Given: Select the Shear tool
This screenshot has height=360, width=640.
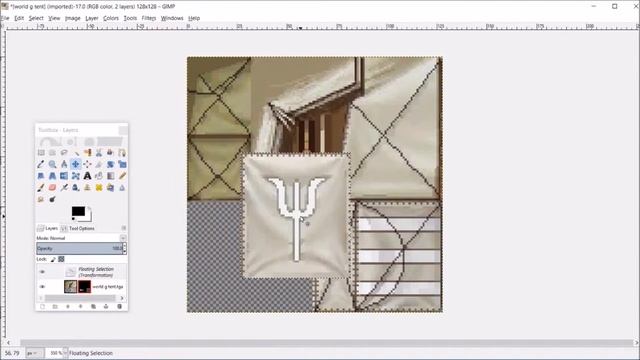Looking at the screenshot, I should (x=41, y=176).
